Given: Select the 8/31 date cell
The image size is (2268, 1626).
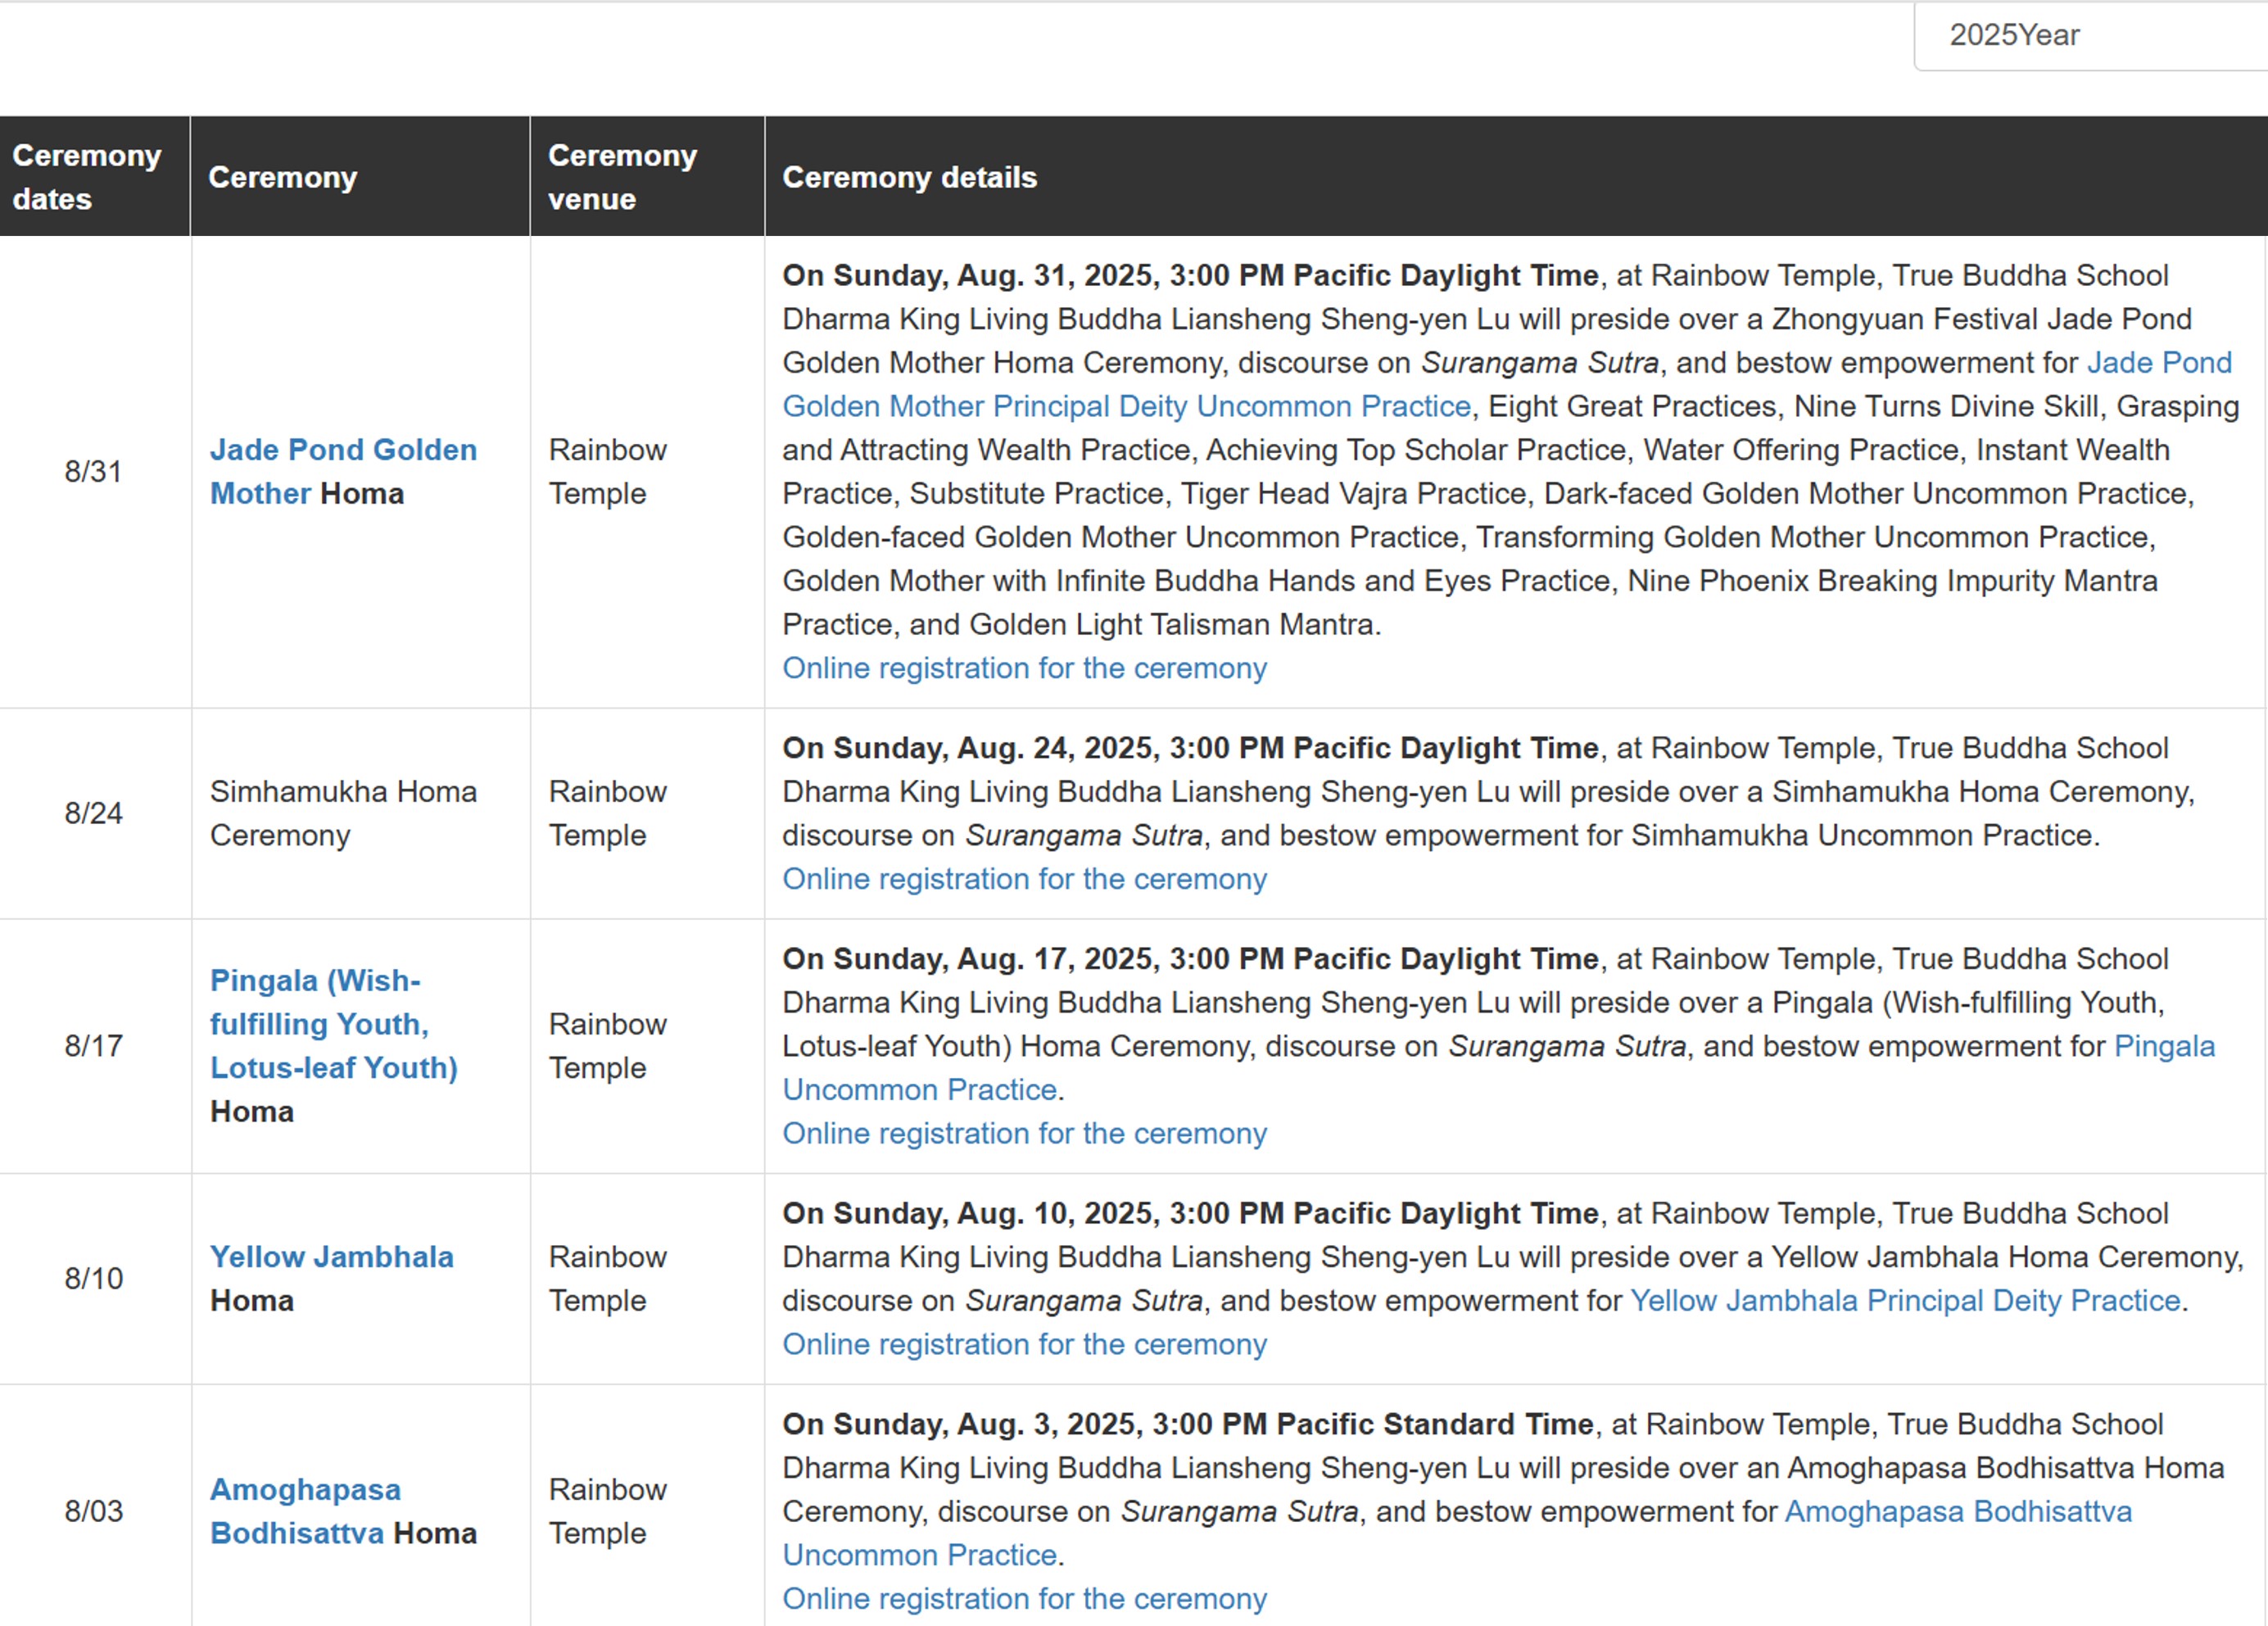Looking at the screenshot, I should click(x=95, y=472).
